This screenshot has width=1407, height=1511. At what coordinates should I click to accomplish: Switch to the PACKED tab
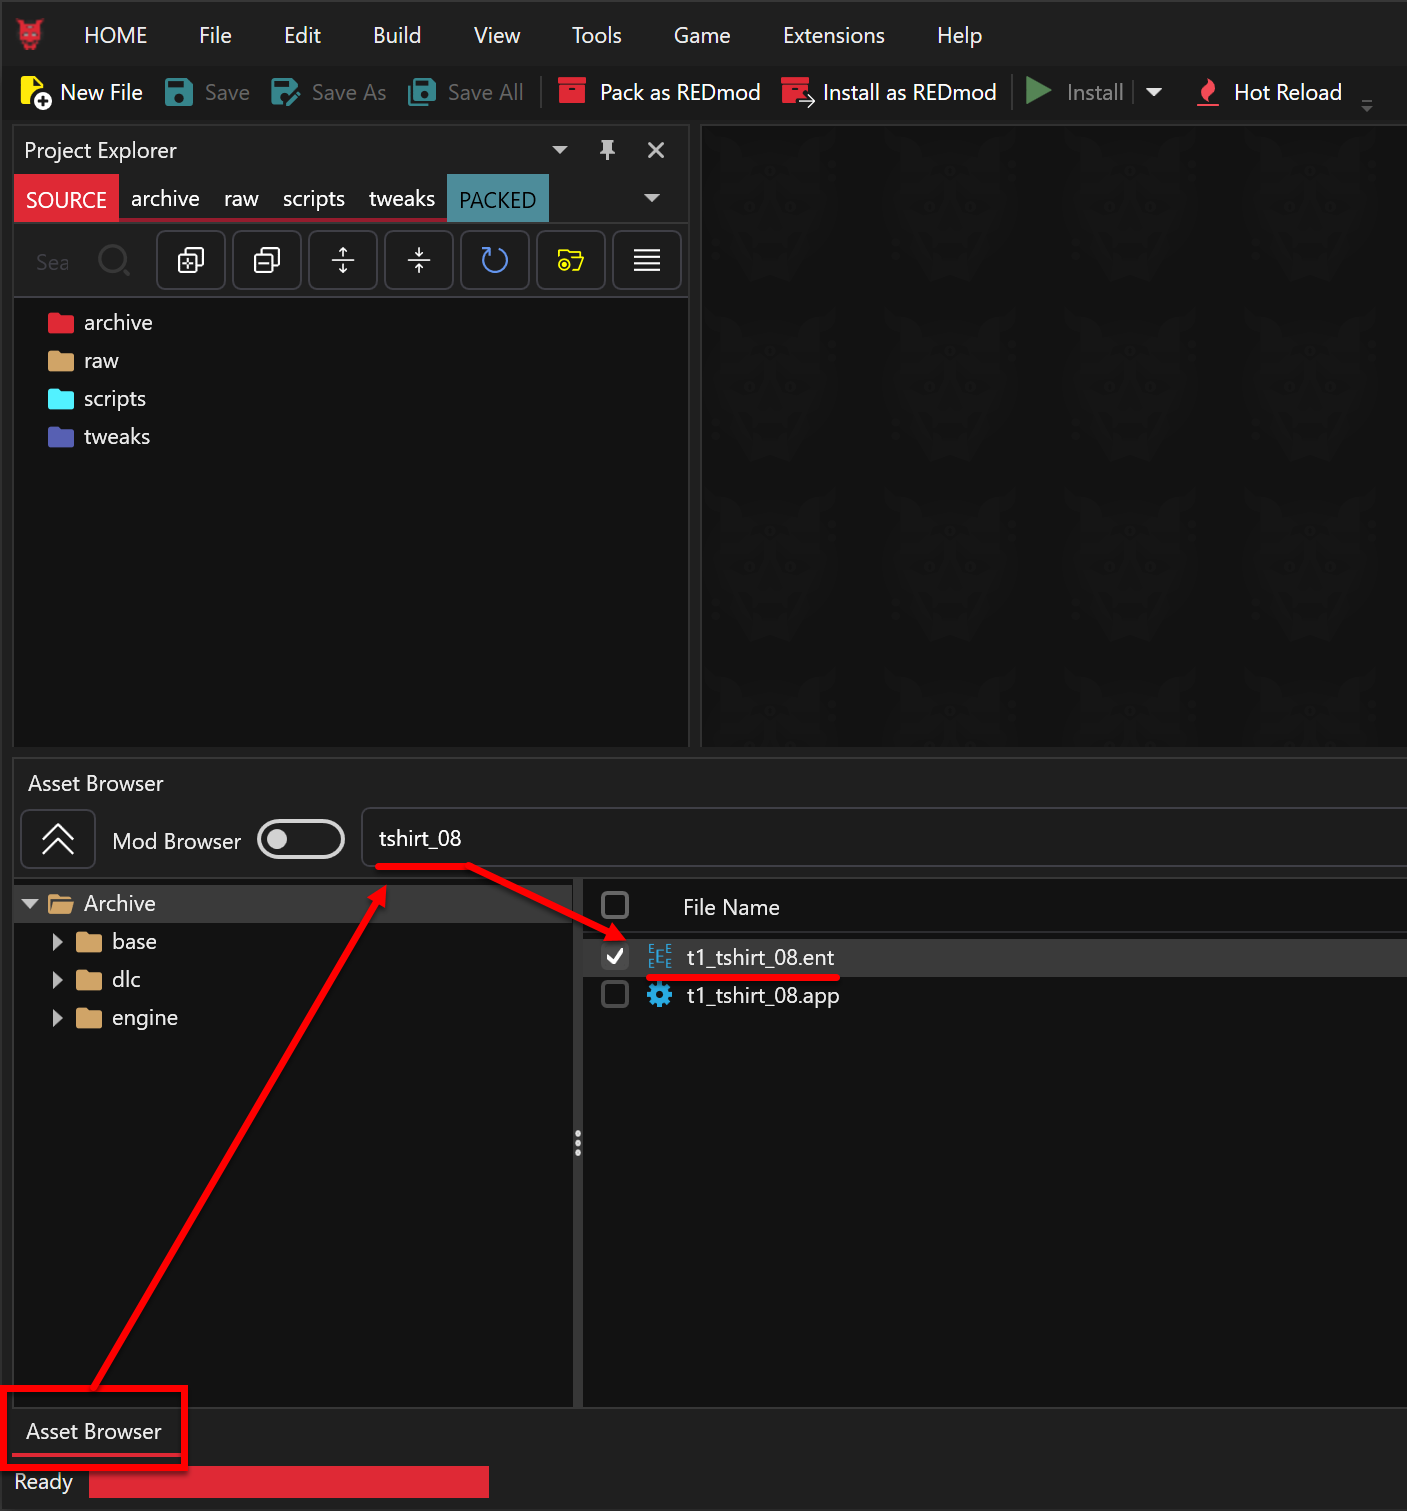pyautogui.click(x=498, y=199)
